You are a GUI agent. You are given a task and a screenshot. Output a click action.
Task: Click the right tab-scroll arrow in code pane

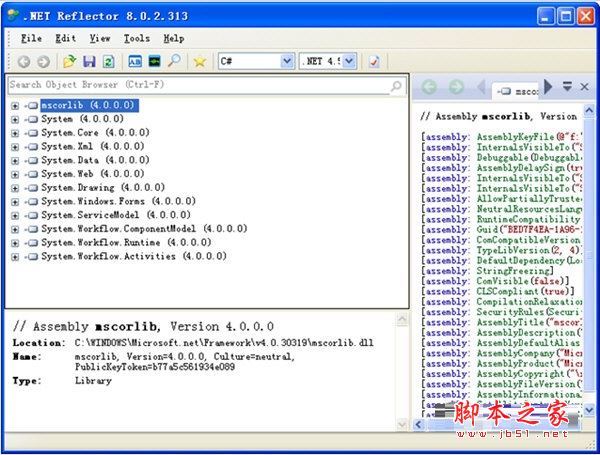[548, 86]
